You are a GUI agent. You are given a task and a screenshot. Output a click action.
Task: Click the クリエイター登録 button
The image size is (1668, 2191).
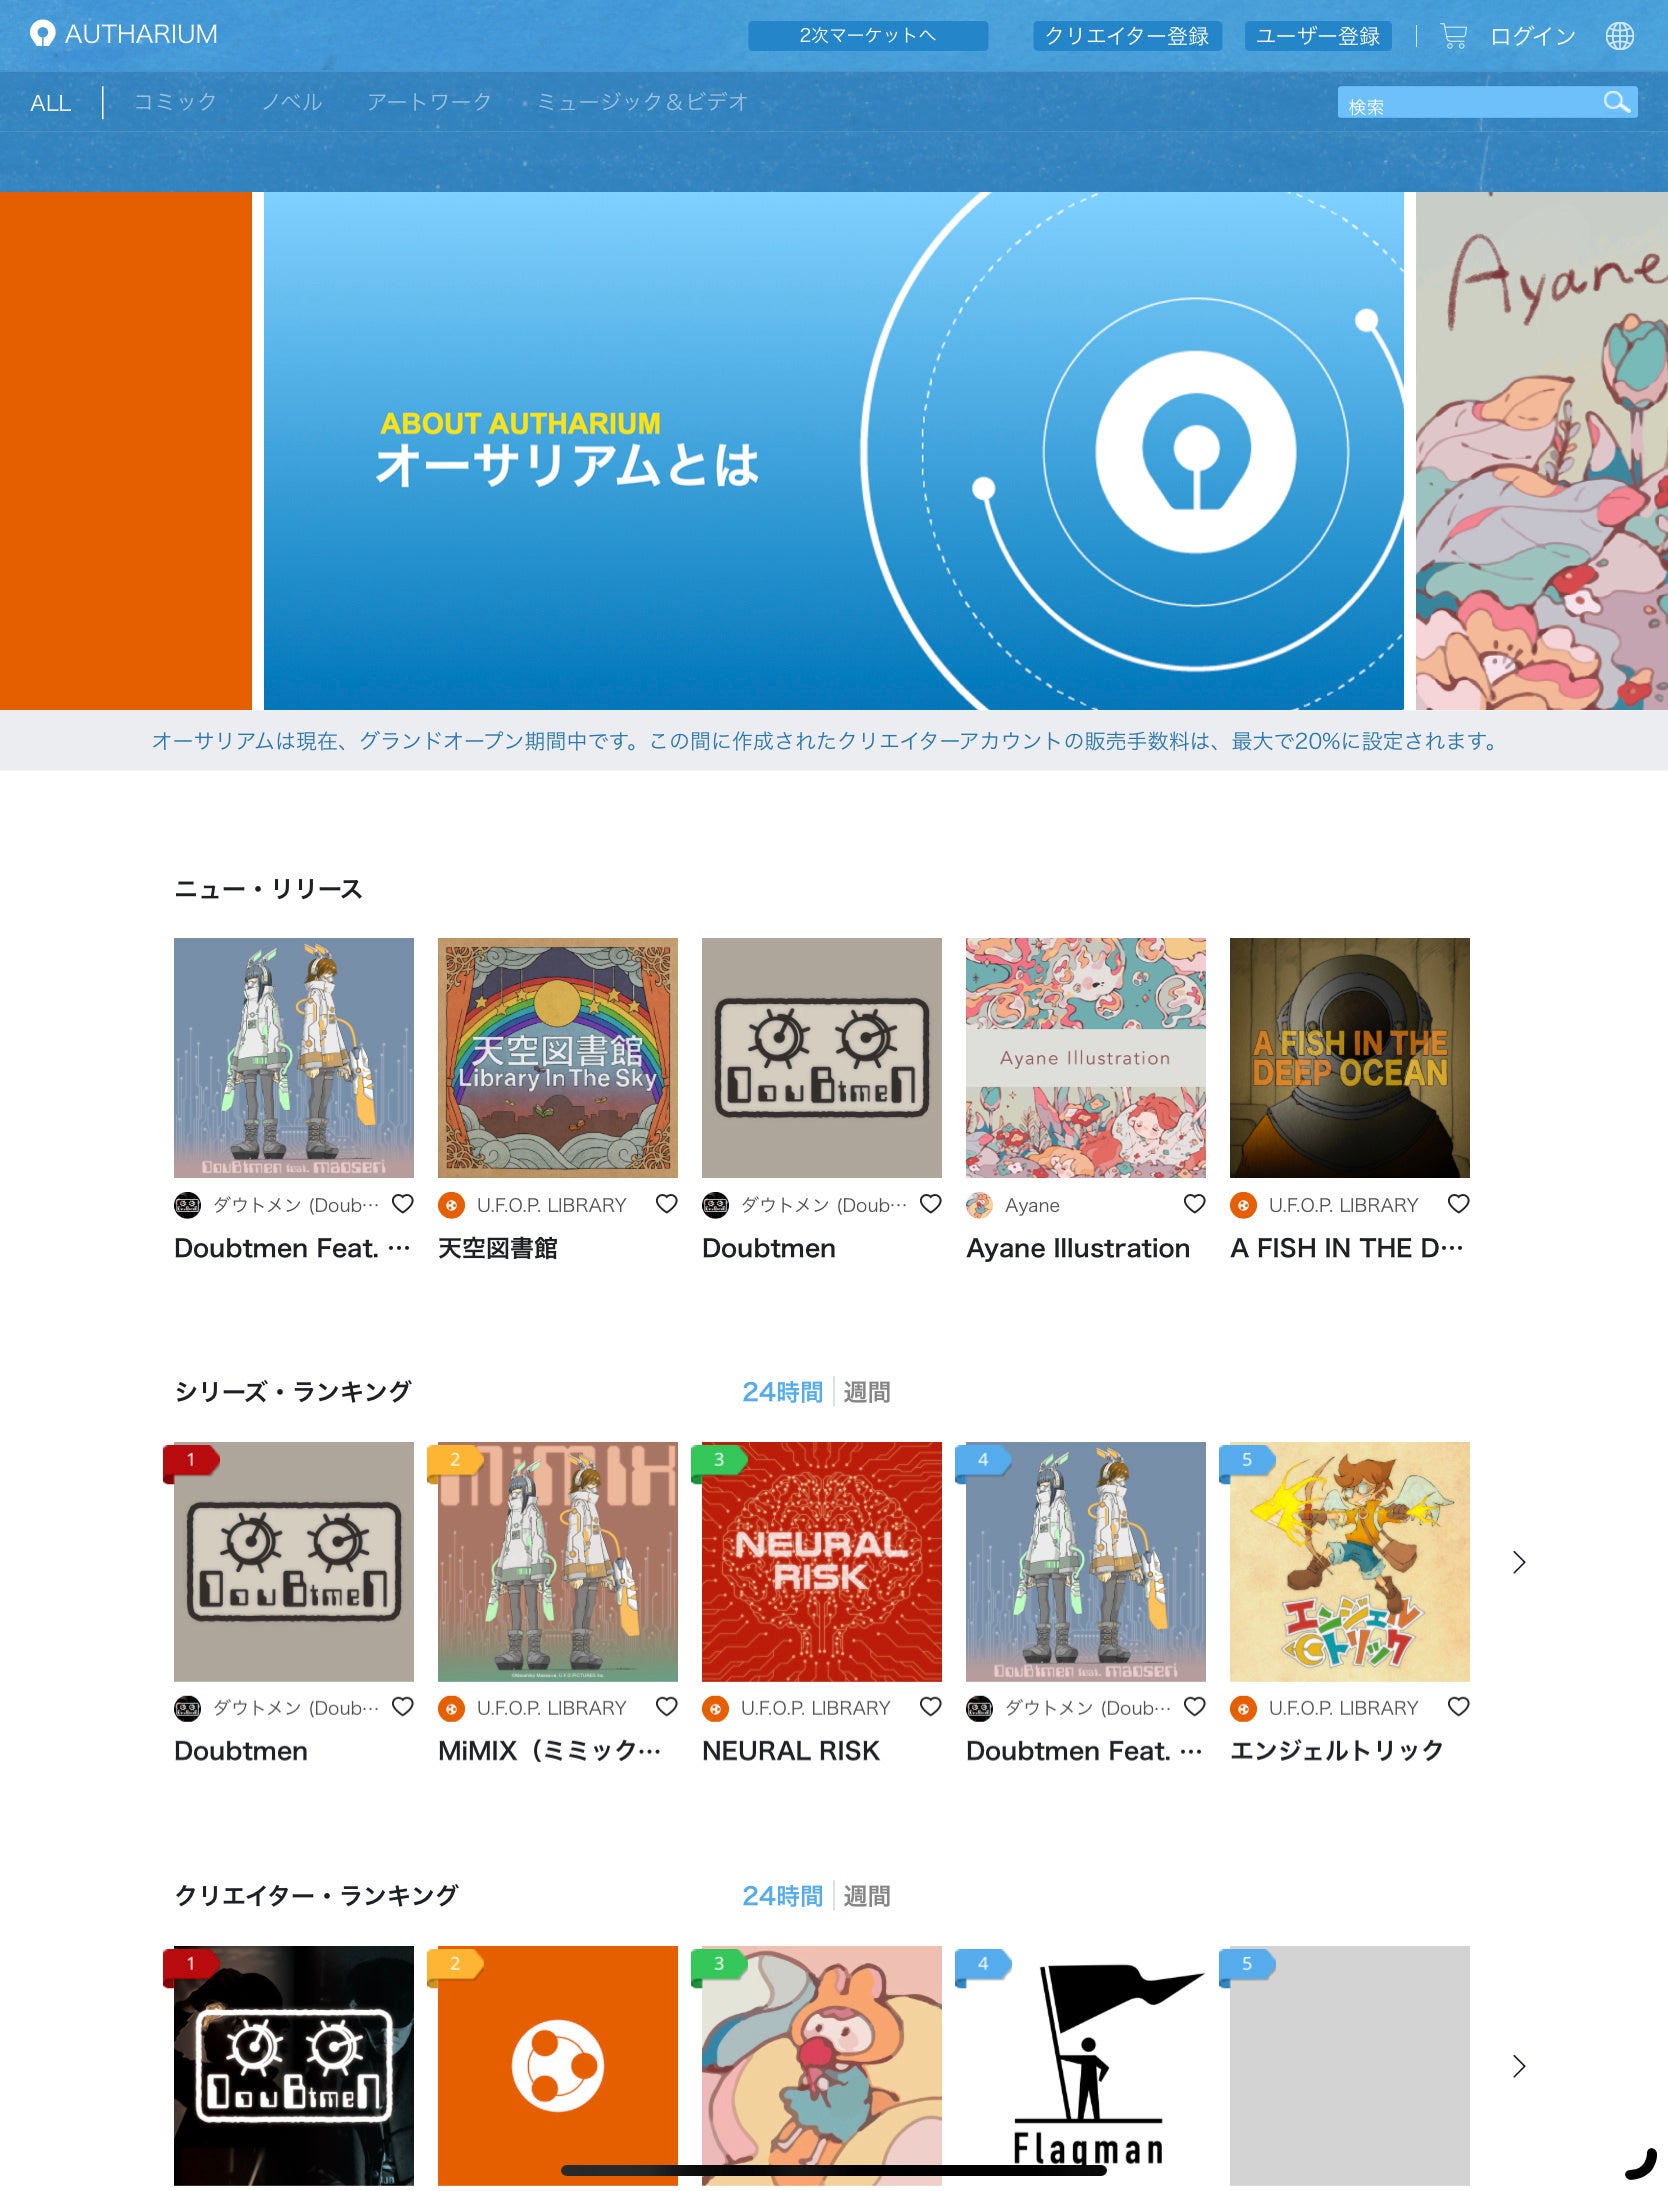point(1127,36)
